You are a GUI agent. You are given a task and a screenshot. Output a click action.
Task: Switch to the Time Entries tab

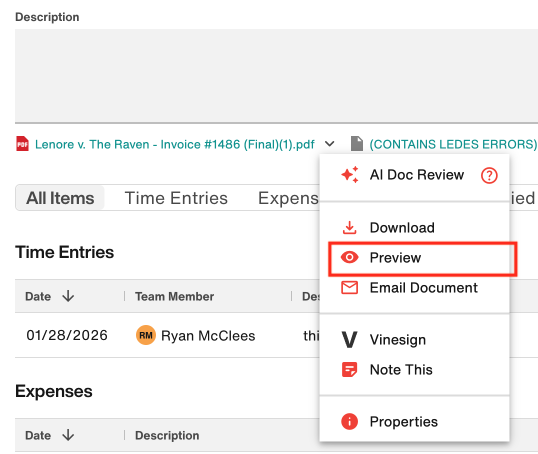tap(176, 198)
